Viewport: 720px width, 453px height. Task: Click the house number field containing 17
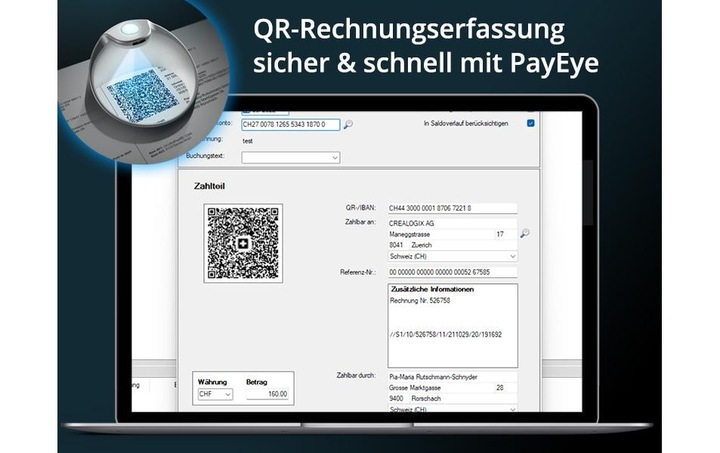pos(506,234)
